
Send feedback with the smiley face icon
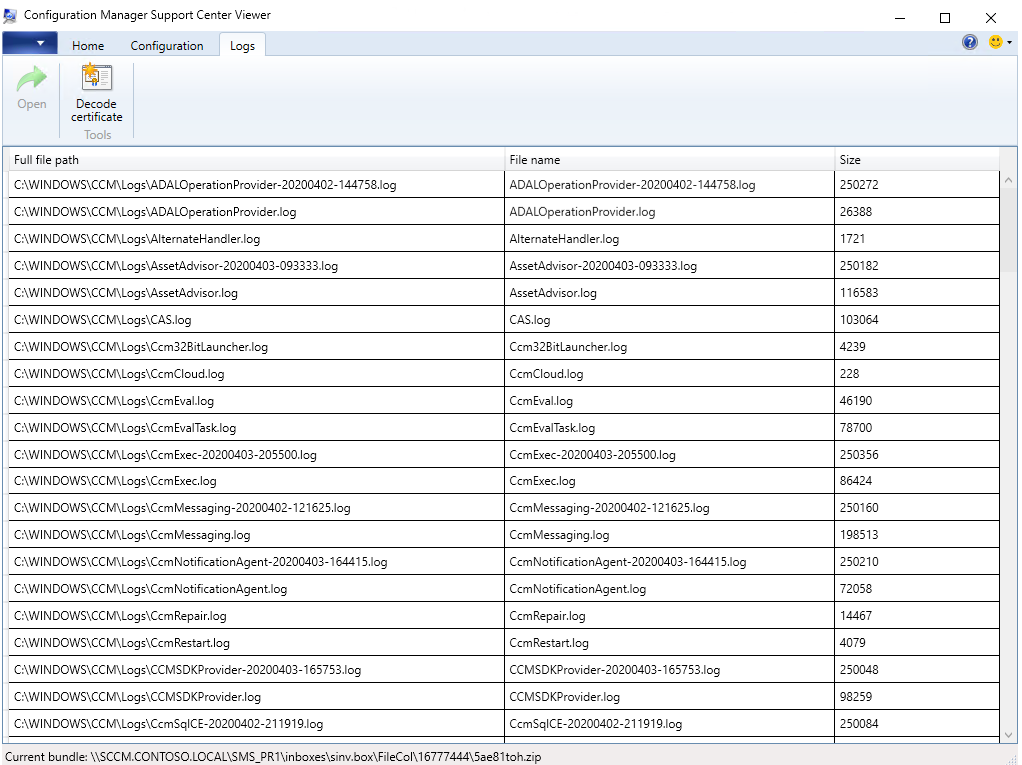coord(995,42)
